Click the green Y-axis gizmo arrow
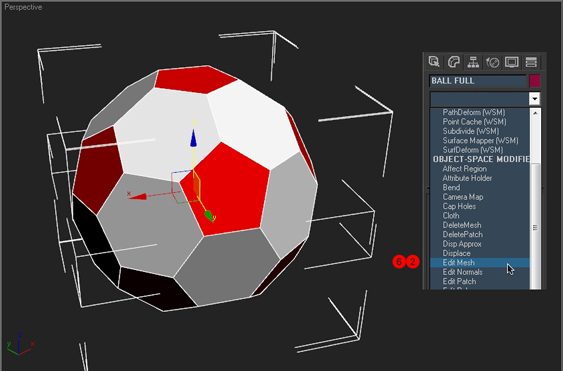This screenshot has width=563, height=371. click(x=209, y=215)
